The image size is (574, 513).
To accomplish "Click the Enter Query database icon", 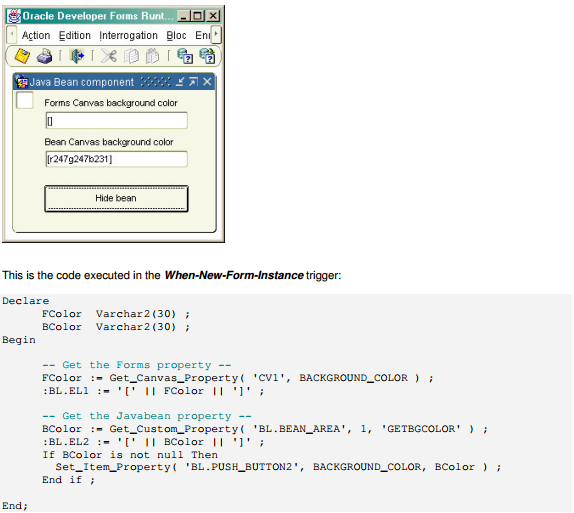I will (185, 56).
